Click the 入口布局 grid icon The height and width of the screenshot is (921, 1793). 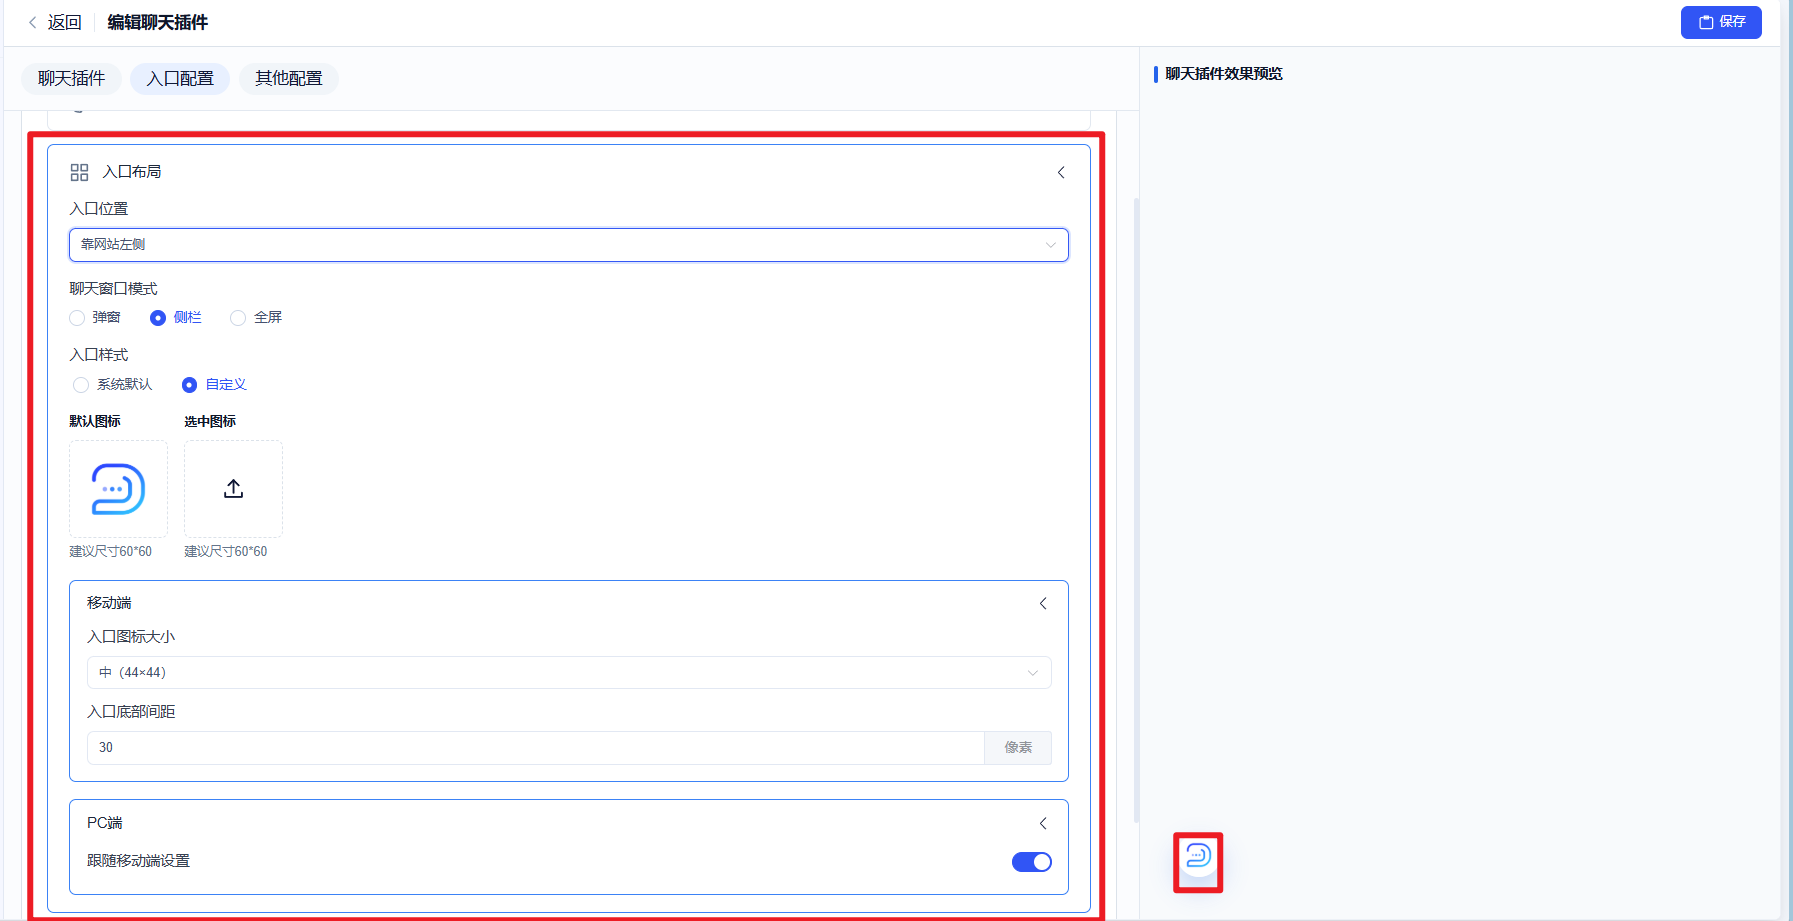[x=79, y=172]
